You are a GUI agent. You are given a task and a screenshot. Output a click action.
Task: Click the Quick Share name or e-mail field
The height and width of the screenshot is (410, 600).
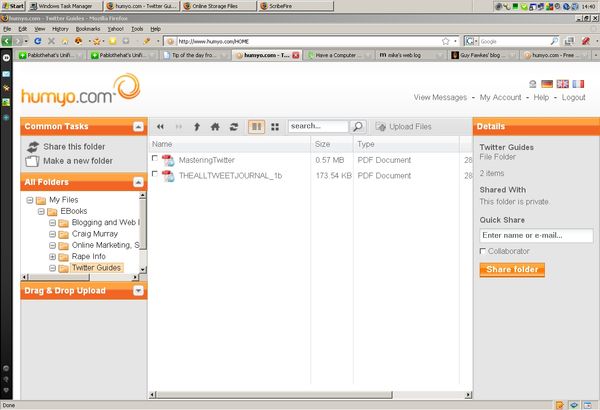[535, 236]
